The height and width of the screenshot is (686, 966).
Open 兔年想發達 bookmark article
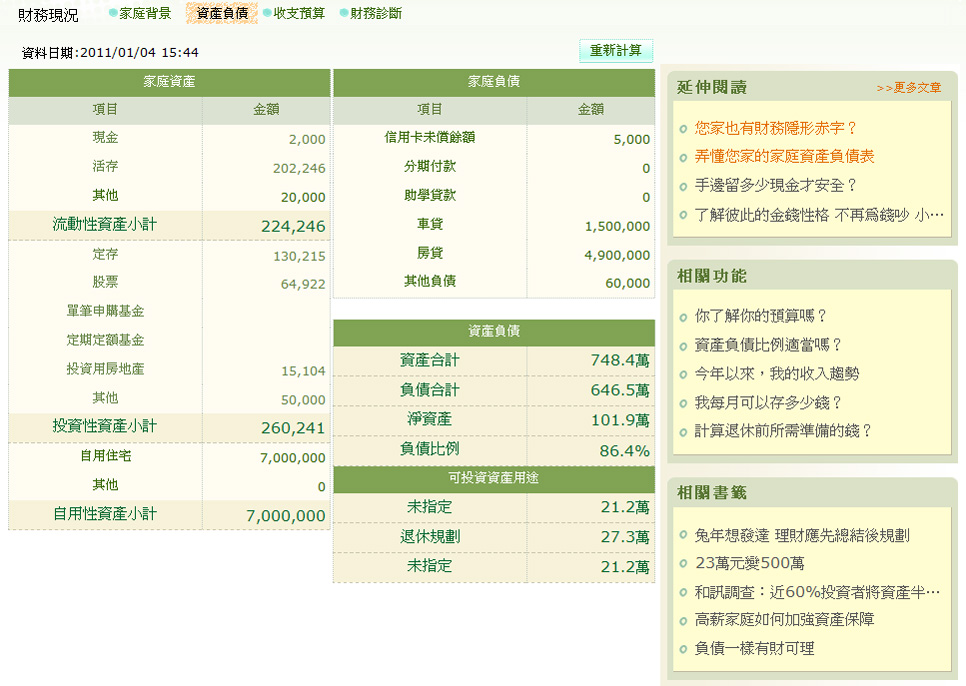coord(802,536)
